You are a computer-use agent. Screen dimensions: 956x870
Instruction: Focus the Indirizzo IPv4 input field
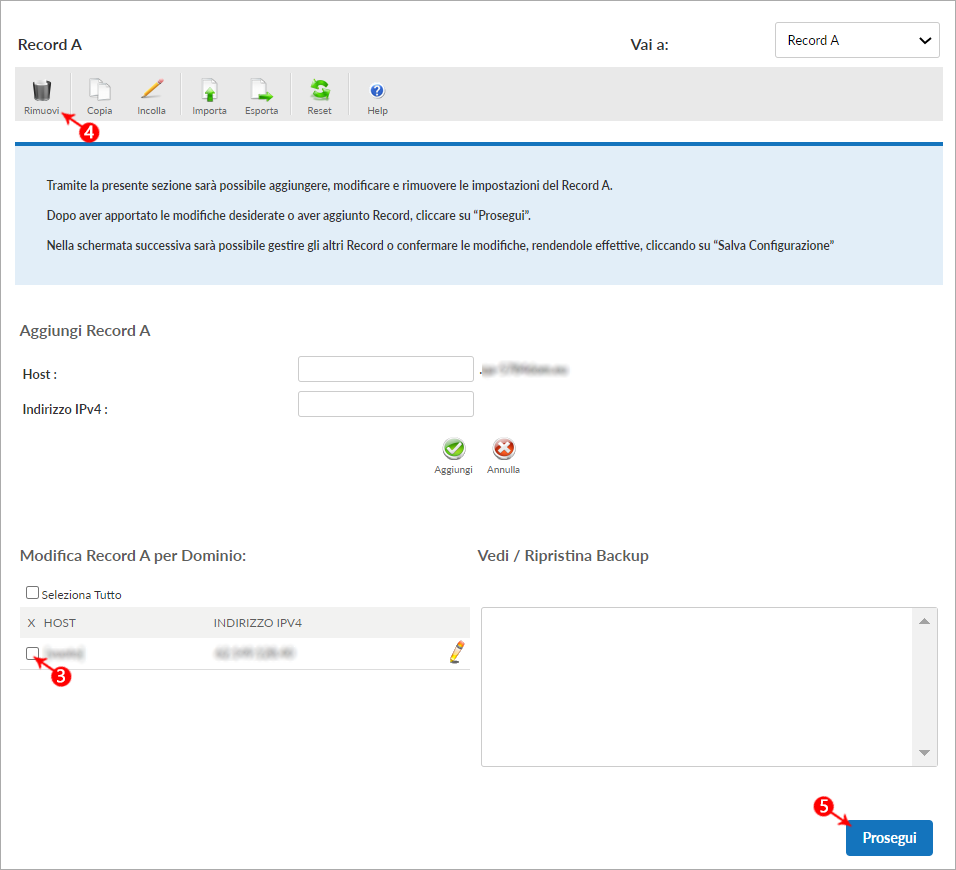385,404
